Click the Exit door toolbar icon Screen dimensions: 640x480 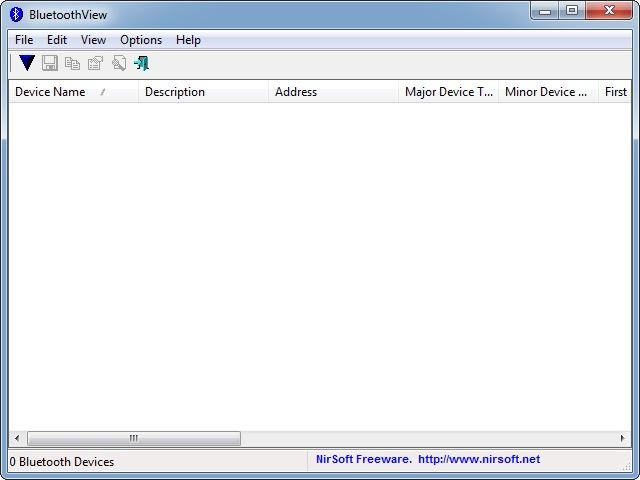[x=142, y=63]
